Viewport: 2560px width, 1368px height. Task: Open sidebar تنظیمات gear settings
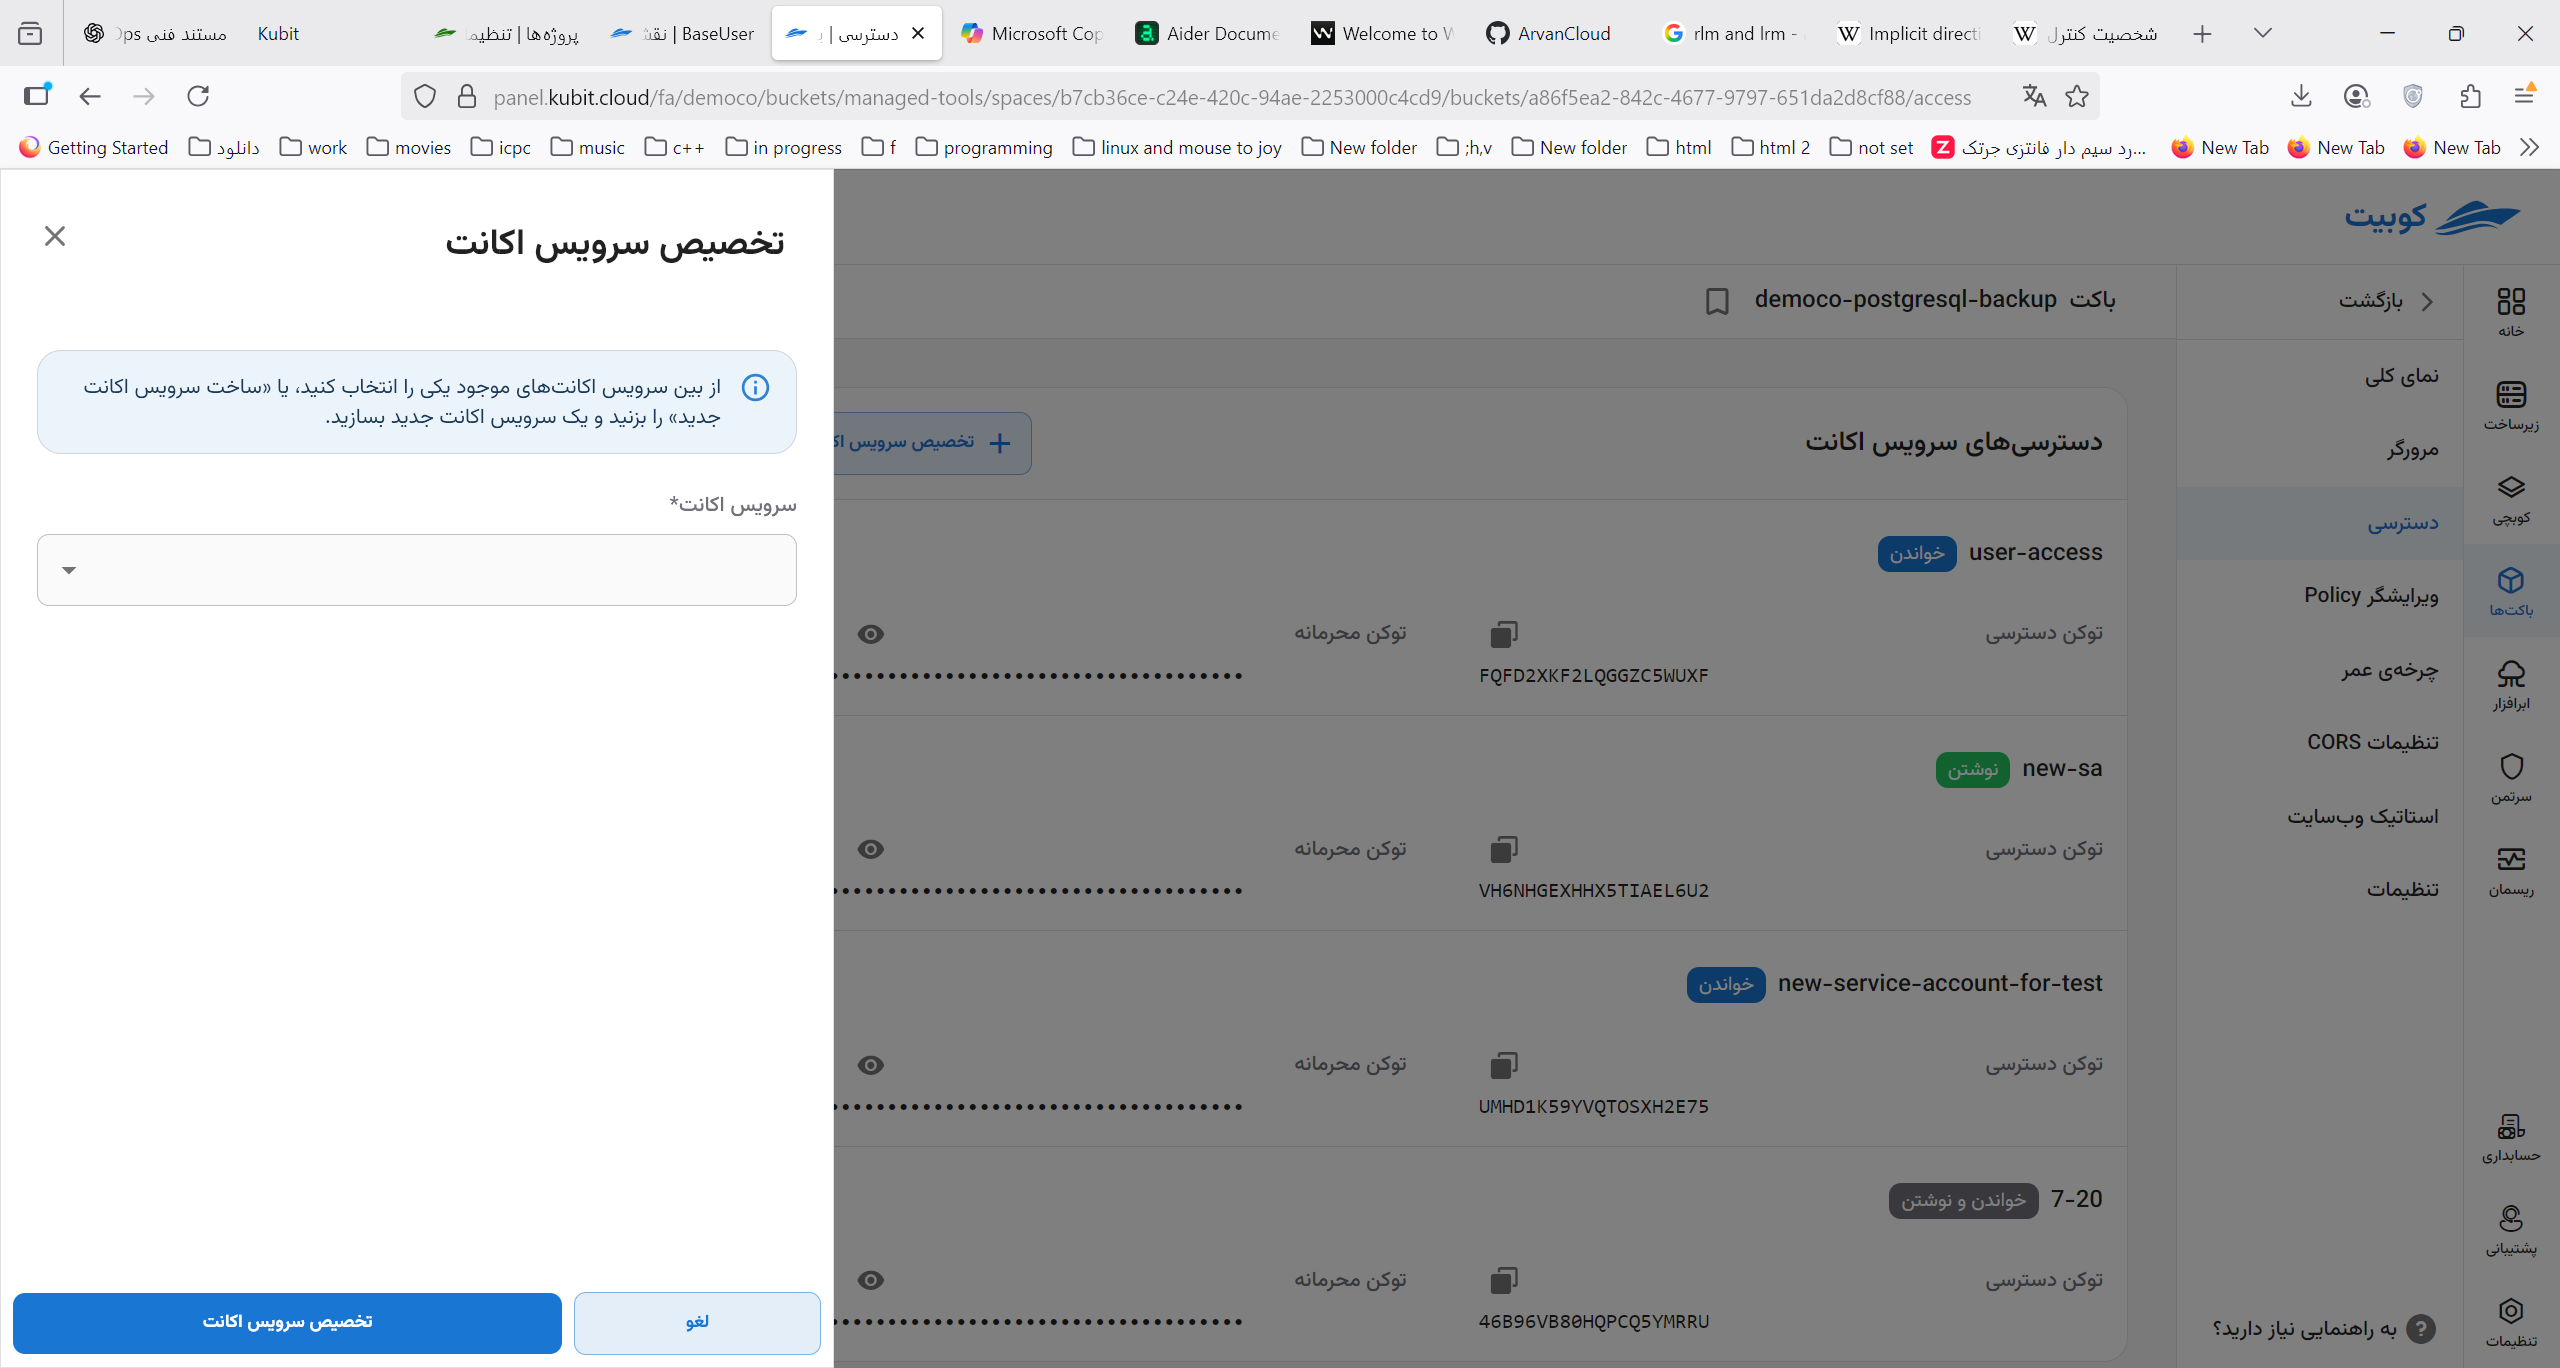click(2511, 1322)
